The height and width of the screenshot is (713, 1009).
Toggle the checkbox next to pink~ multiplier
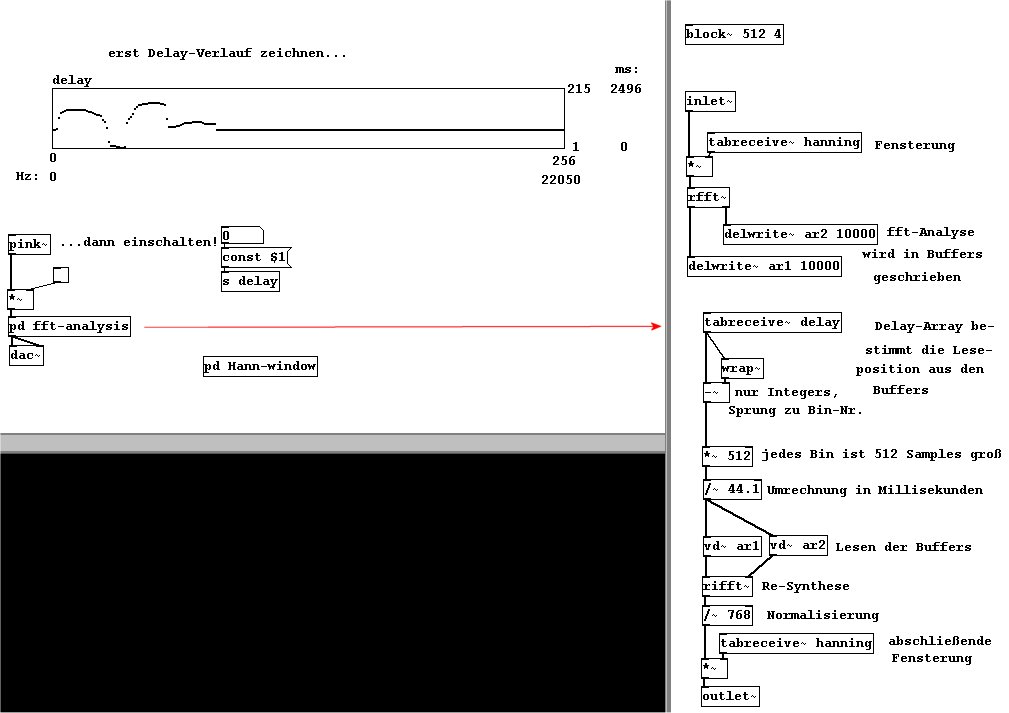point(61,275)
